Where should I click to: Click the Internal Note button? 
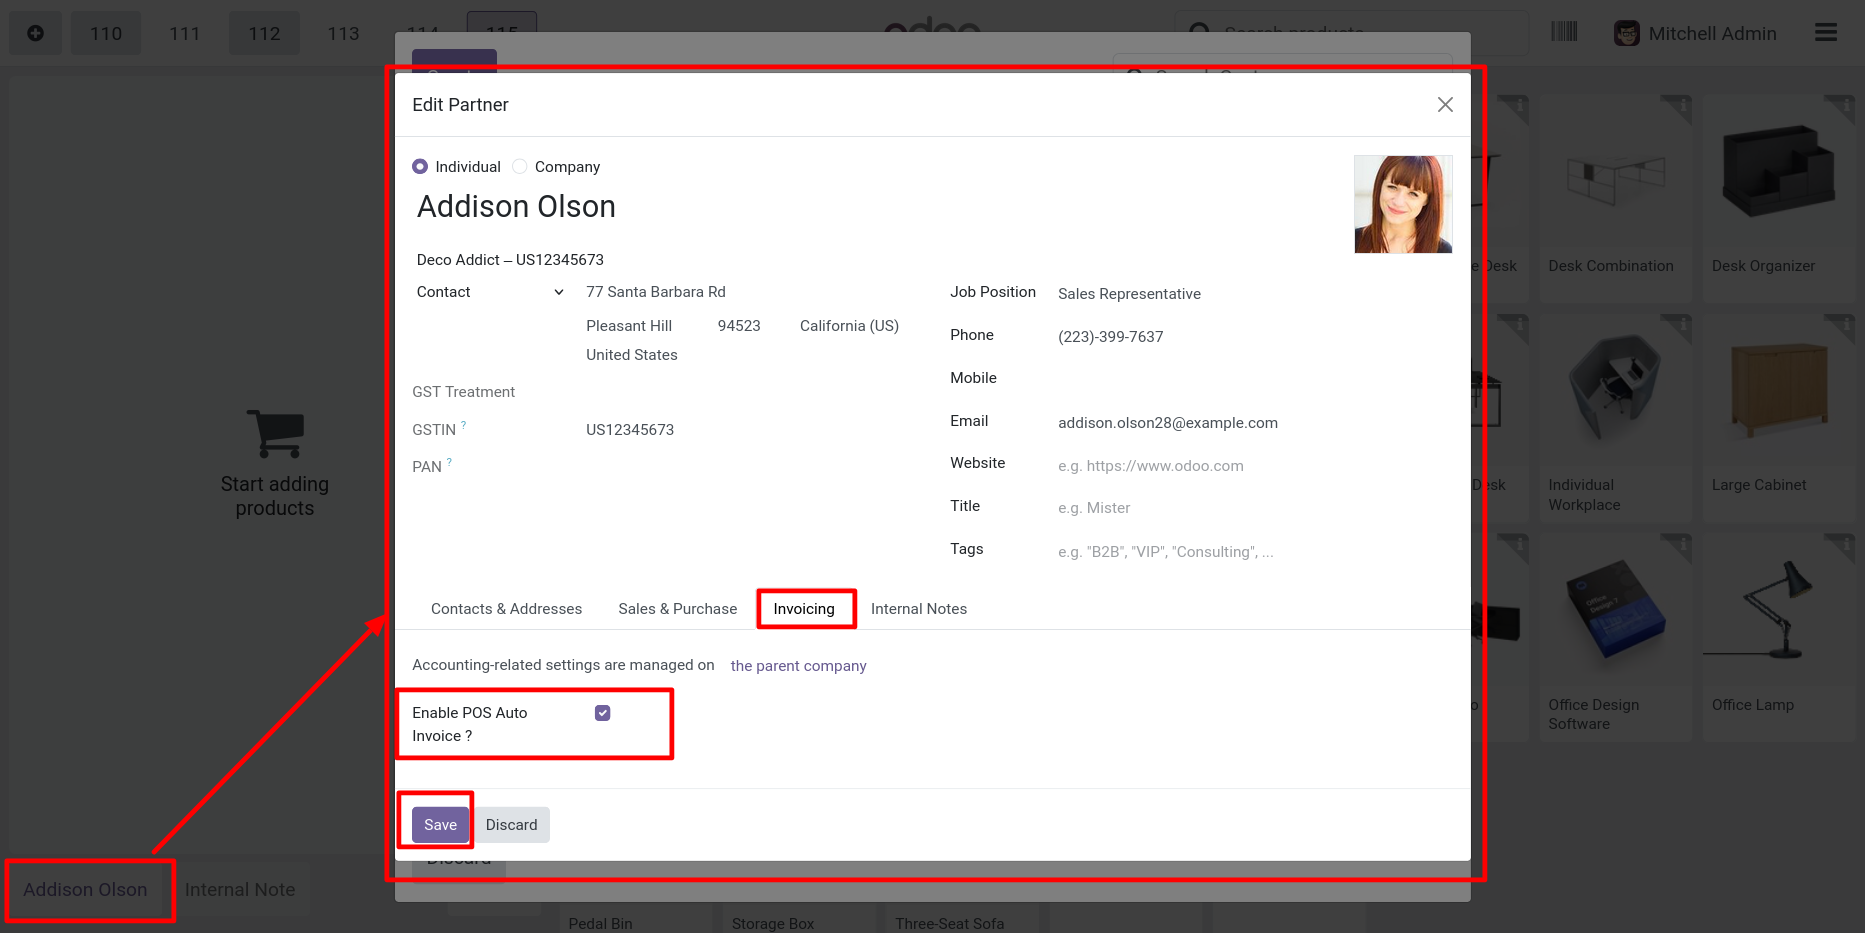coord(240,890)
